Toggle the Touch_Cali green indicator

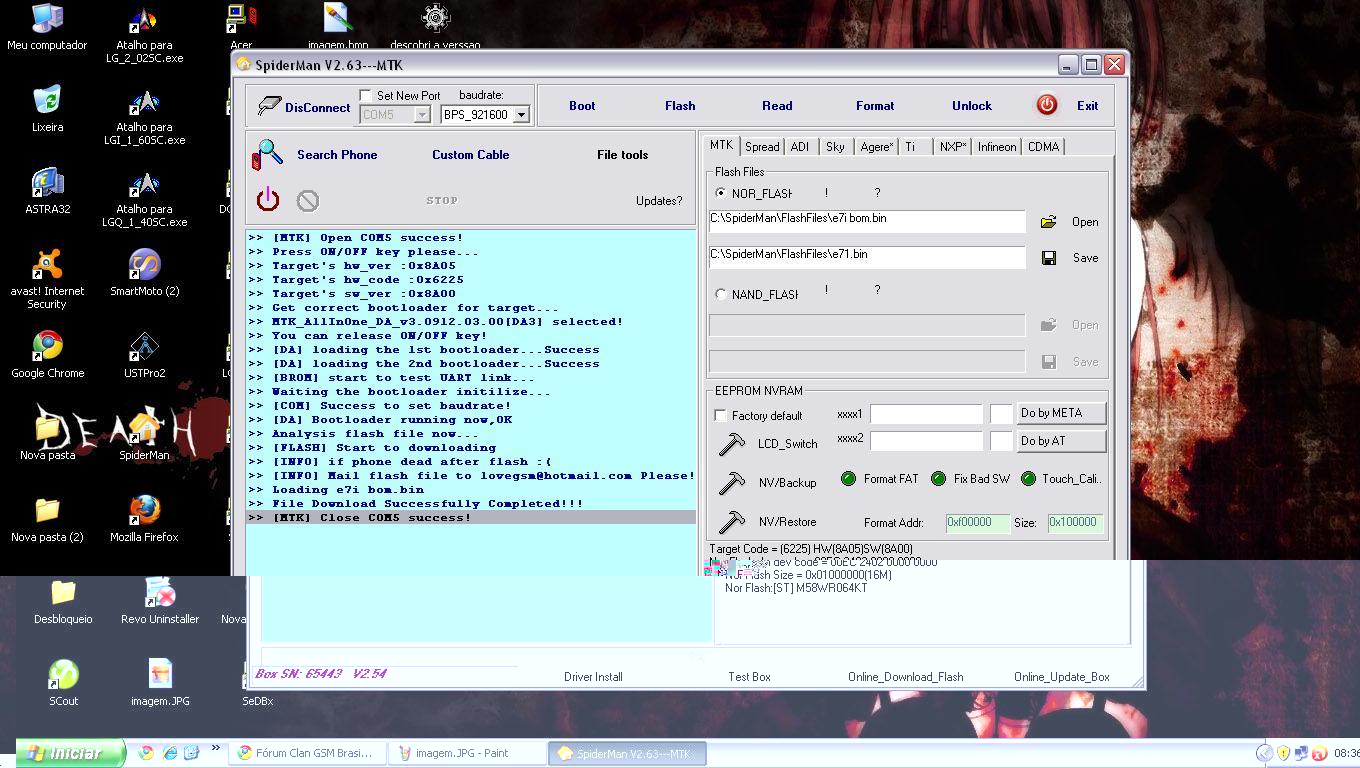point(1028,479)
